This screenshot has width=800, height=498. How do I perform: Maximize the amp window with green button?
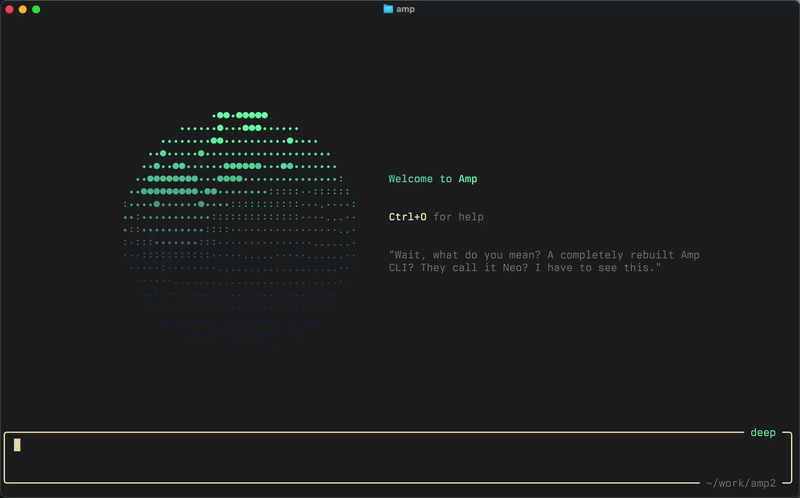click(x=36, y=9)
